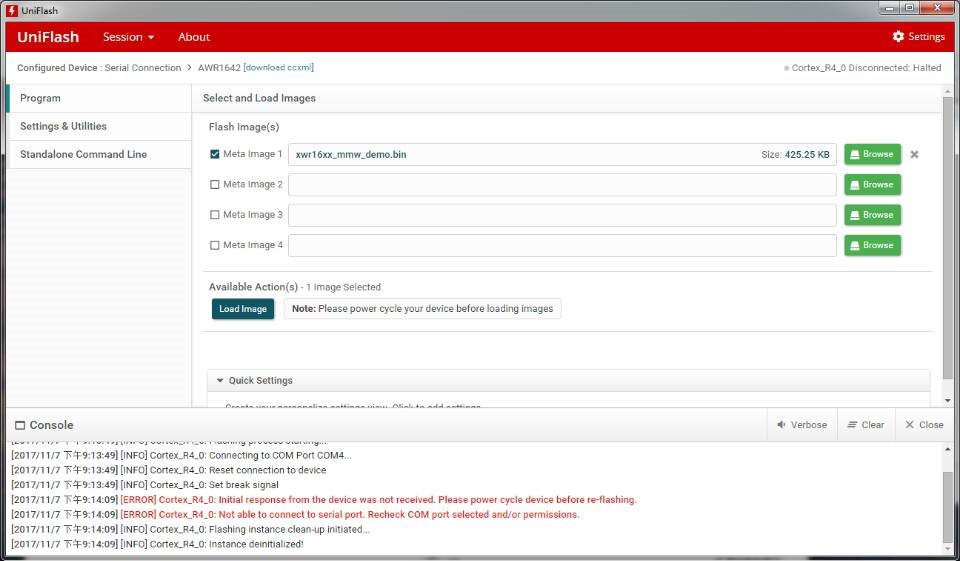Switch to Settings & Utilities tab

tap(99, 126)
